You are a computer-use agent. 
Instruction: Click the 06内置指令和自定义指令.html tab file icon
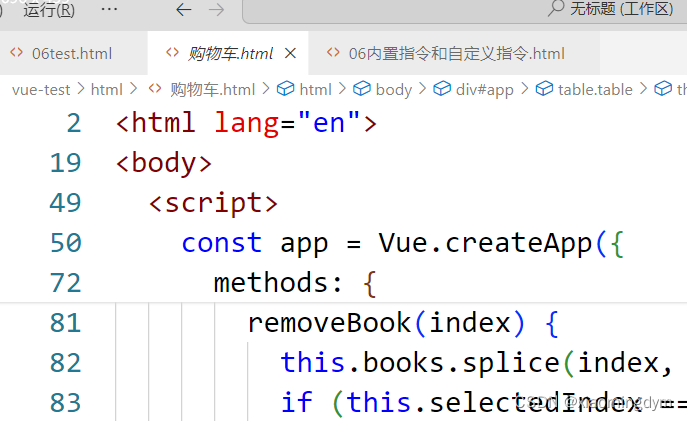point(333,53)
